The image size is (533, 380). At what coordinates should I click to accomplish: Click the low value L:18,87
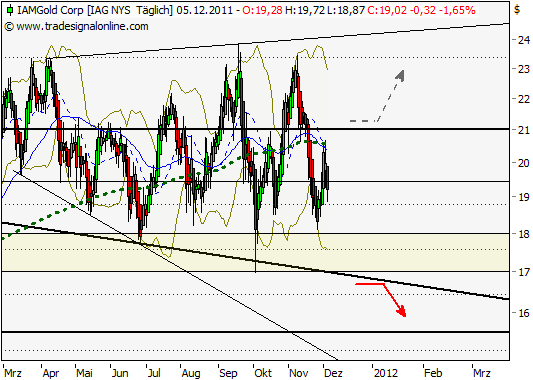(x=346, y=11)
